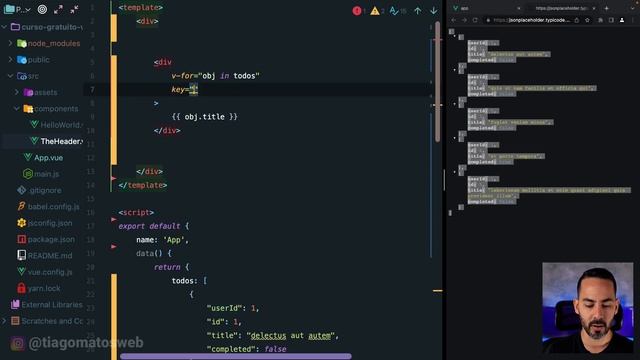The height and width of the screenshot is (360, 640).
Task: Click the typo spellcheck indicator icon
Action: coord(393,11)
